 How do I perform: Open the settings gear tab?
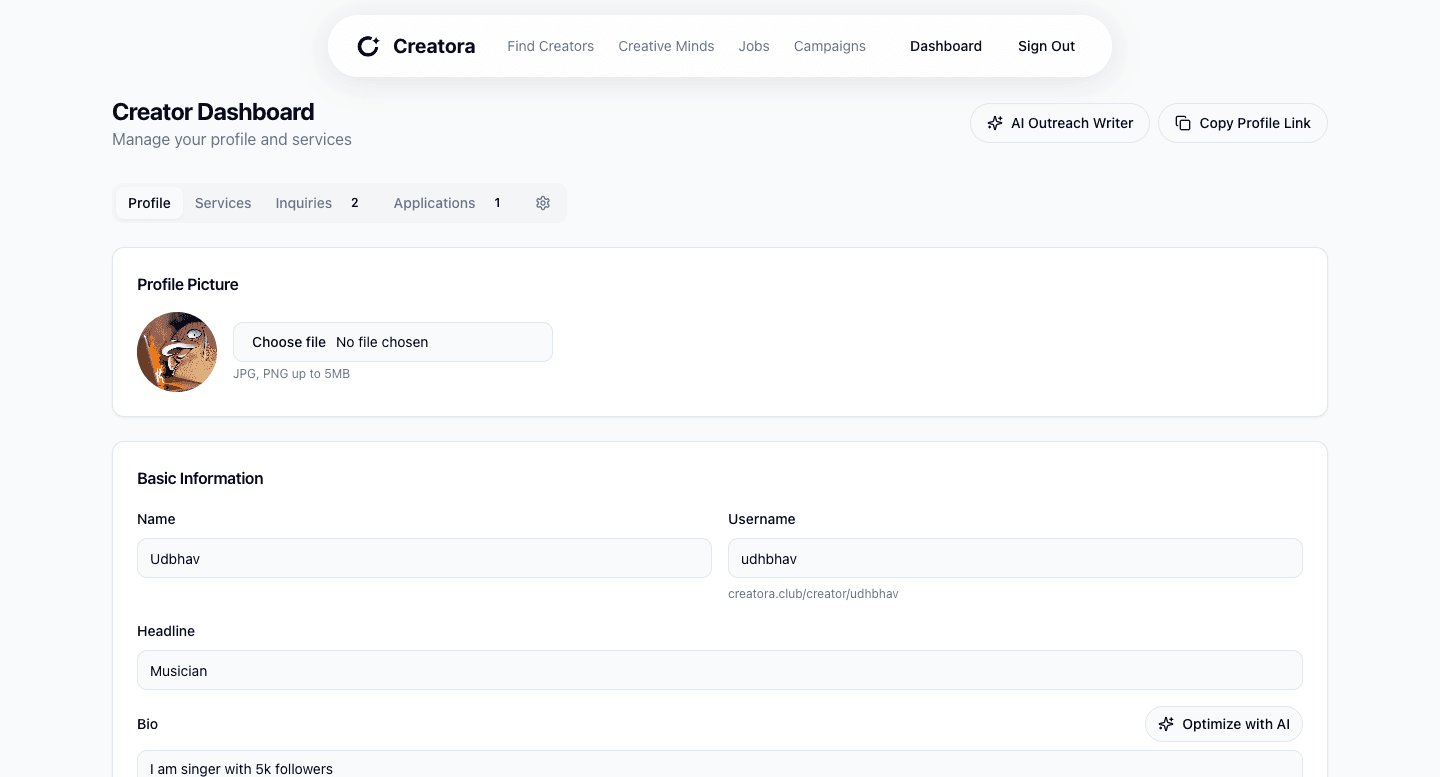(543, 203)
